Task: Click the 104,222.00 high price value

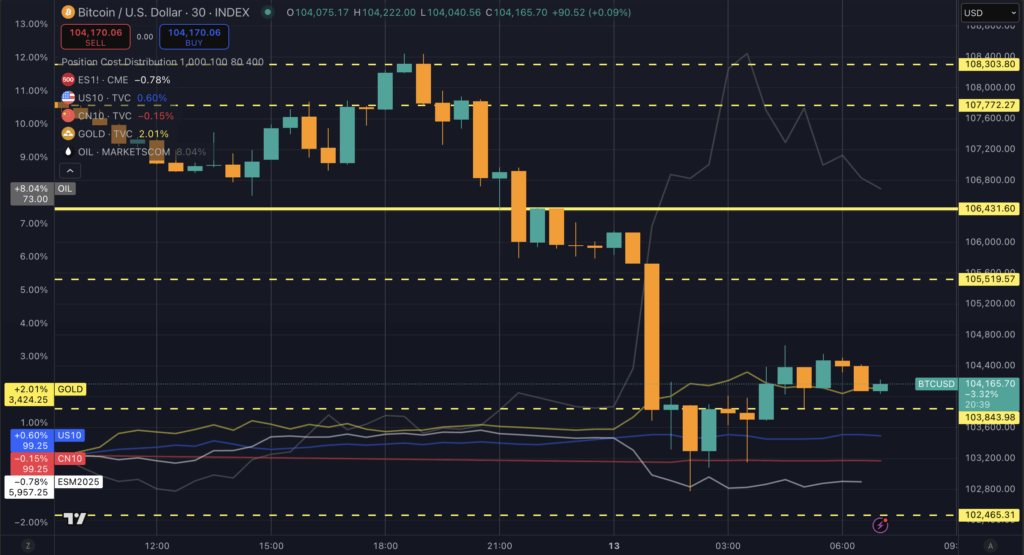Action: coord(389,12)
